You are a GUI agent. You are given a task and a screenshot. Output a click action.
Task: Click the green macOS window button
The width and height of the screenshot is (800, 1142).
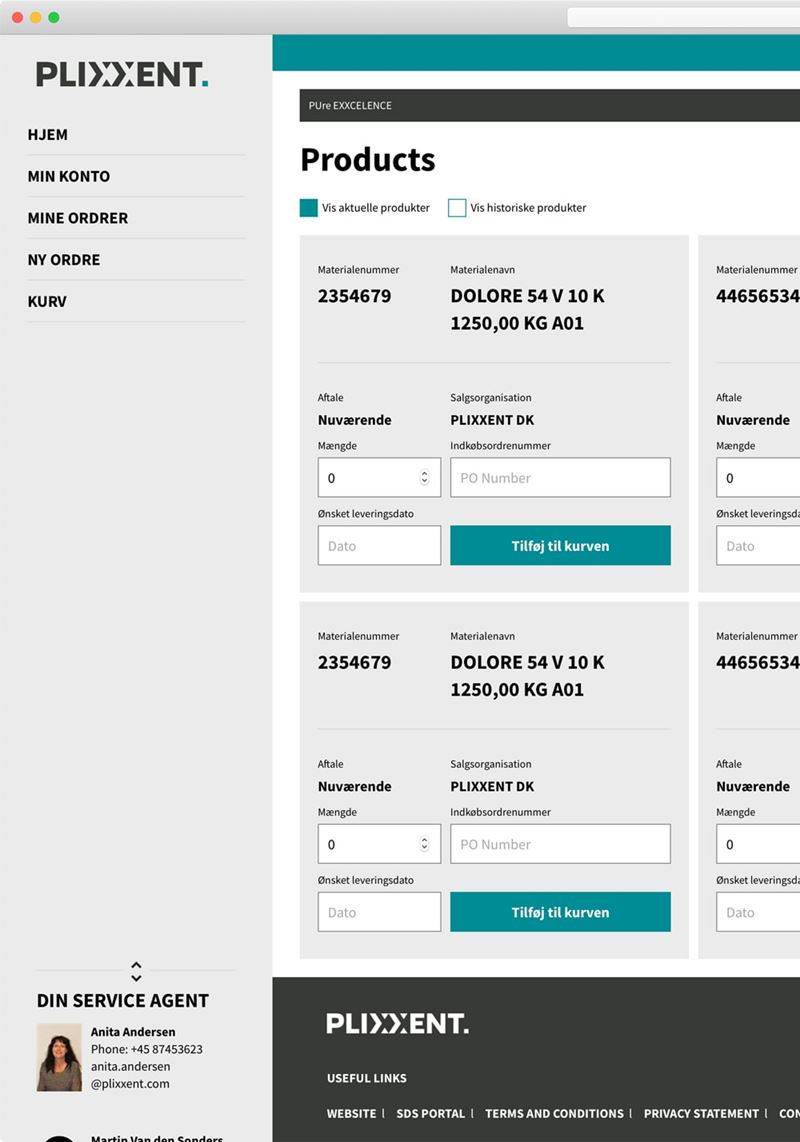coord(54,17)
